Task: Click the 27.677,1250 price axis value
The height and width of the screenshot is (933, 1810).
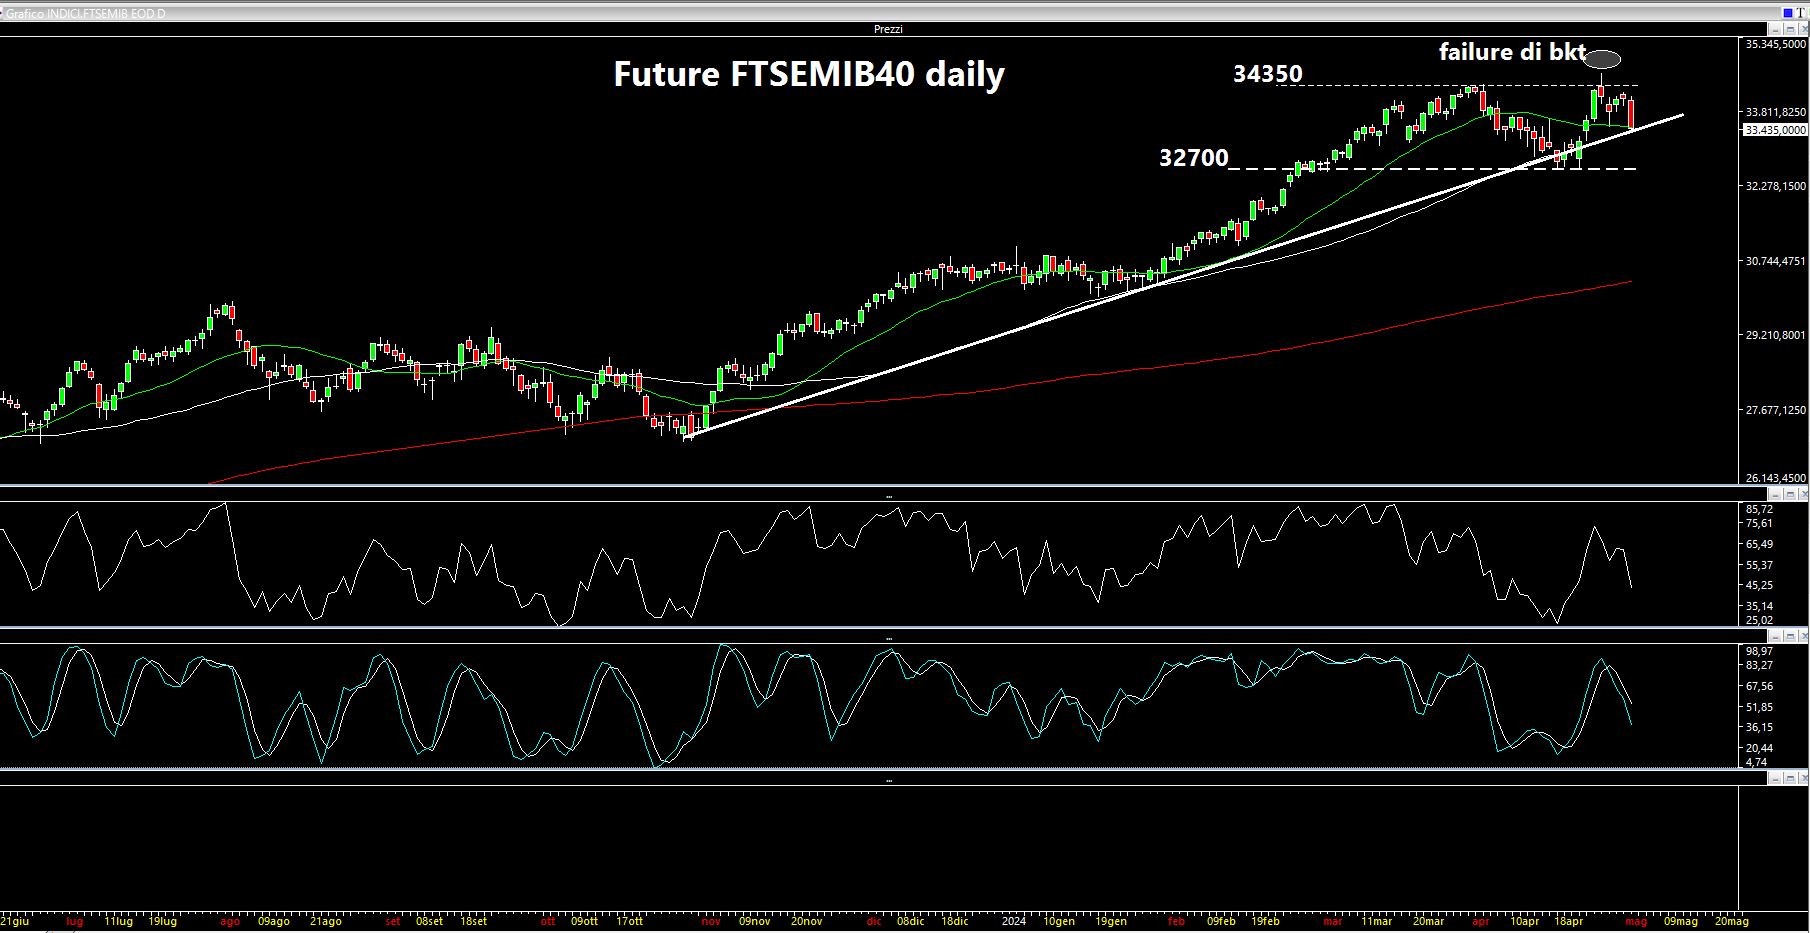Action: 1776,410
